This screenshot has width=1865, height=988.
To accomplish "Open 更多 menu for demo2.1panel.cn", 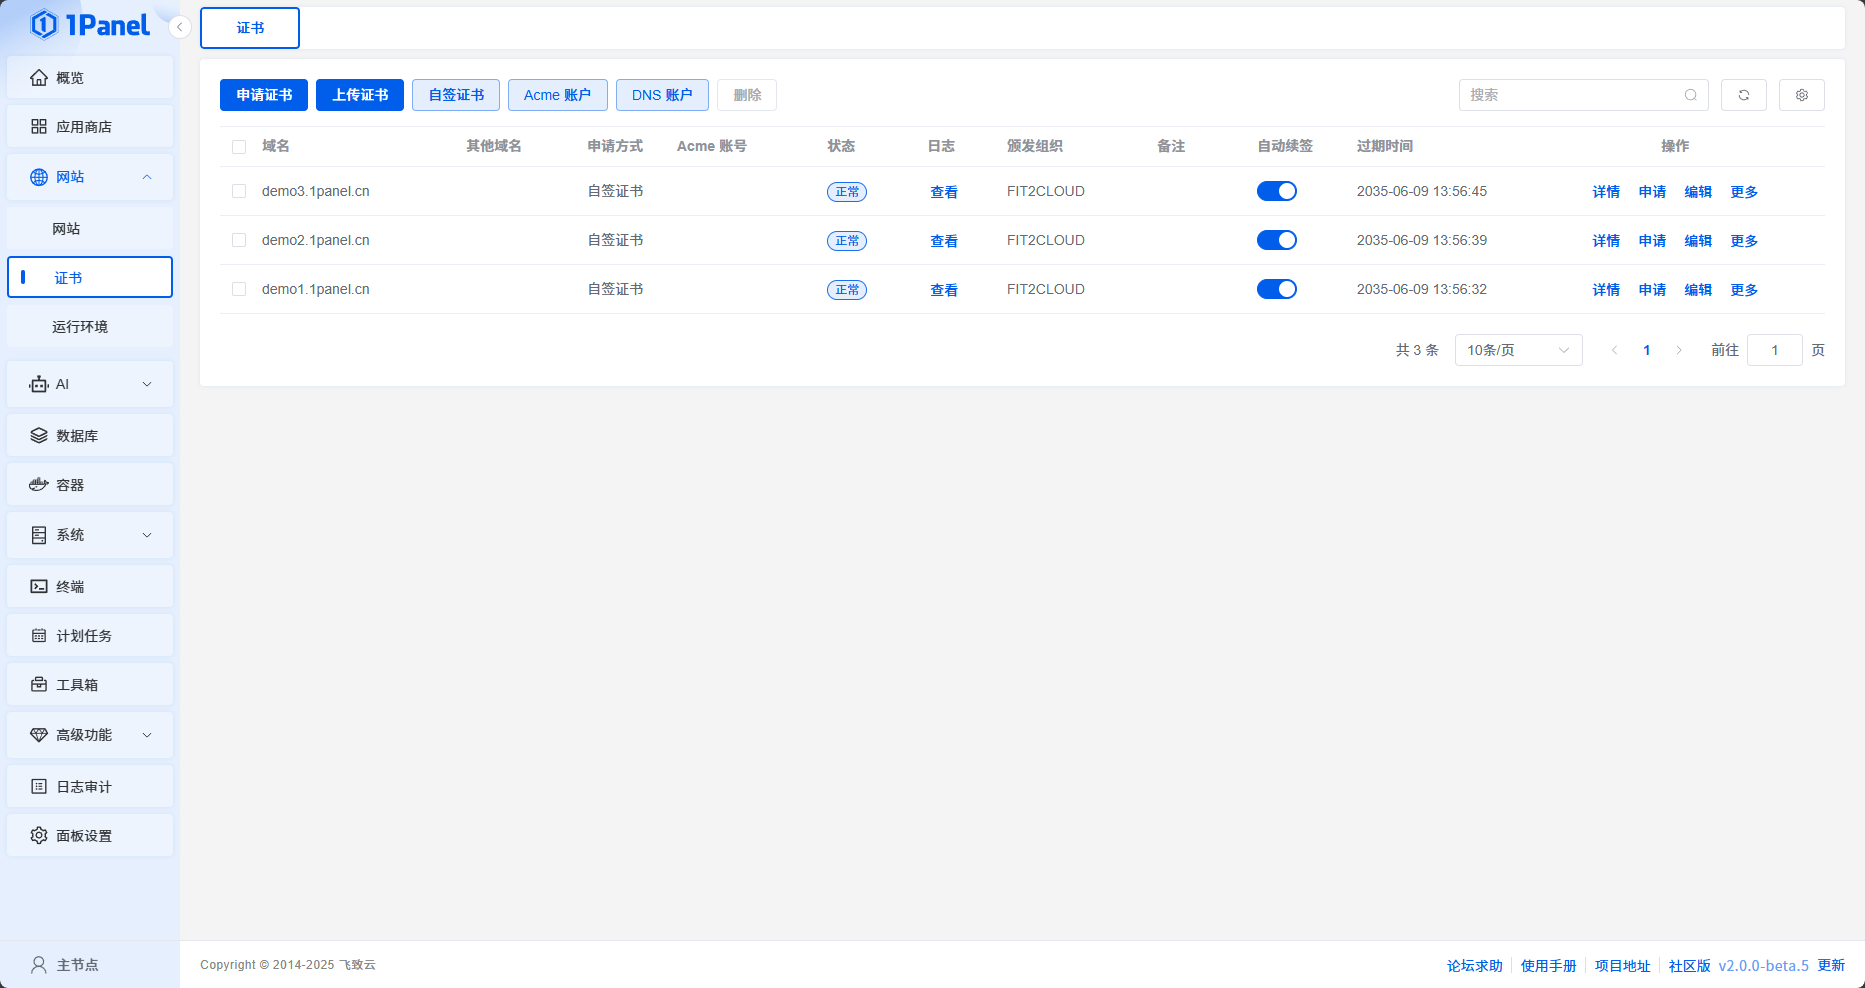I will click(x=1744, y=241).
